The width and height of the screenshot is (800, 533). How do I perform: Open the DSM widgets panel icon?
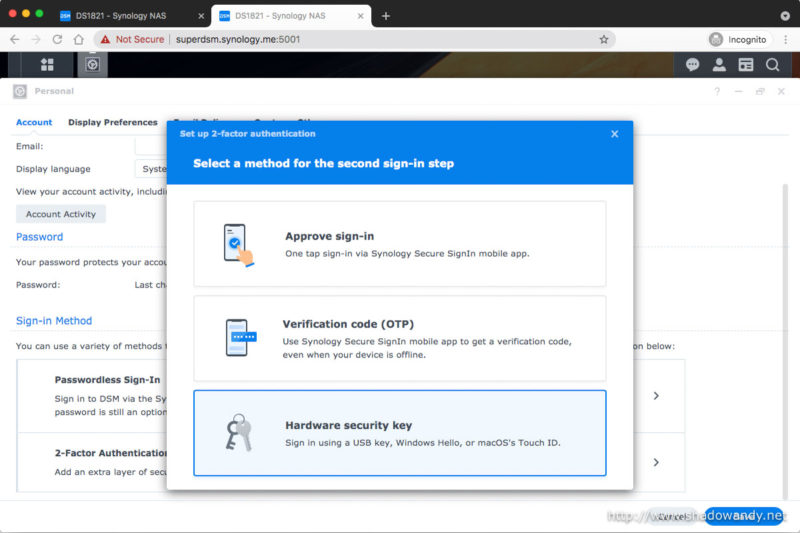click(x=745, y=64)
